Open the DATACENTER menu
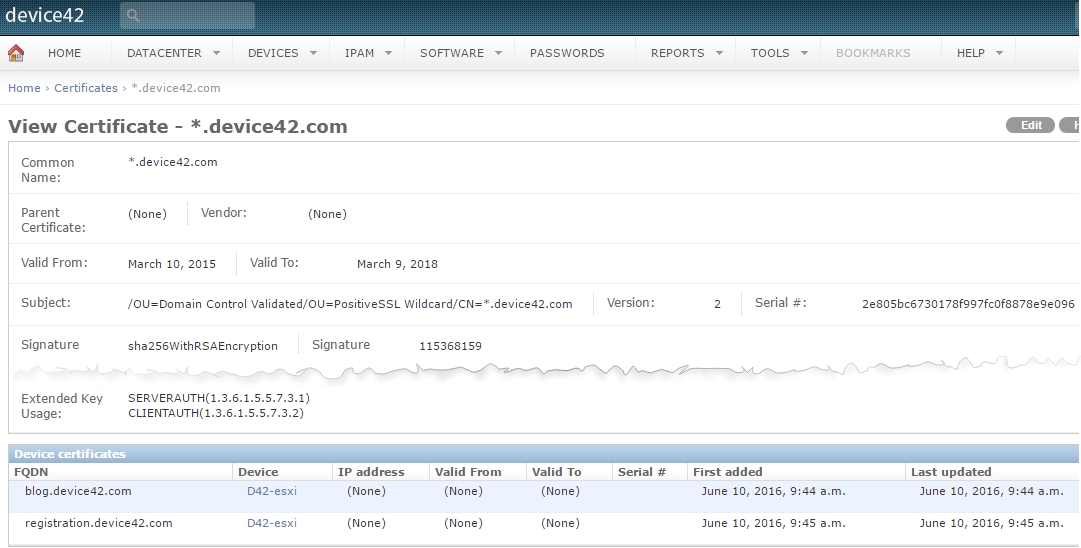The width and height of the screenshot is (1081, 548). pyautogui.click(x=164, y=53)
